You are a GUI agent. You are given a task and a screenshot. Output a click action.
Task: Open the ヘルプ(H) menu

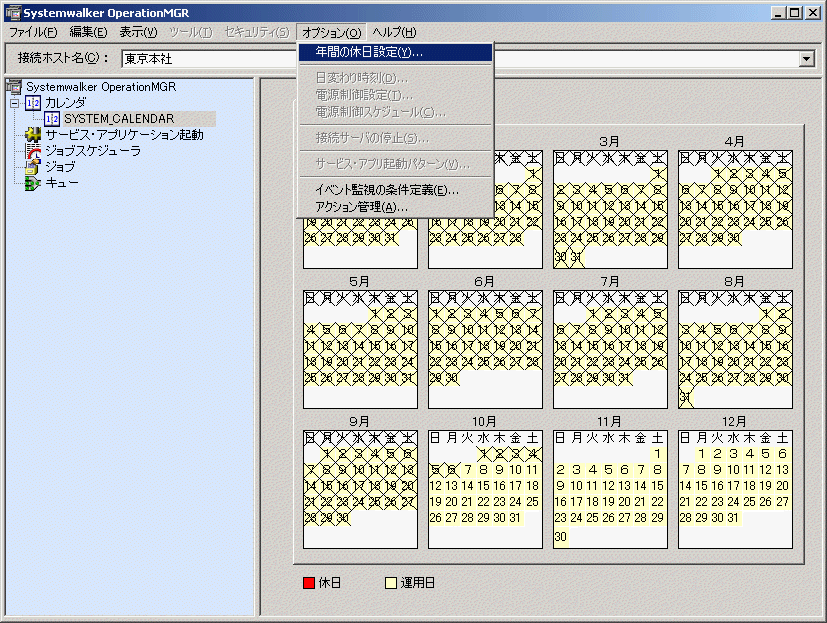point(395,32)
